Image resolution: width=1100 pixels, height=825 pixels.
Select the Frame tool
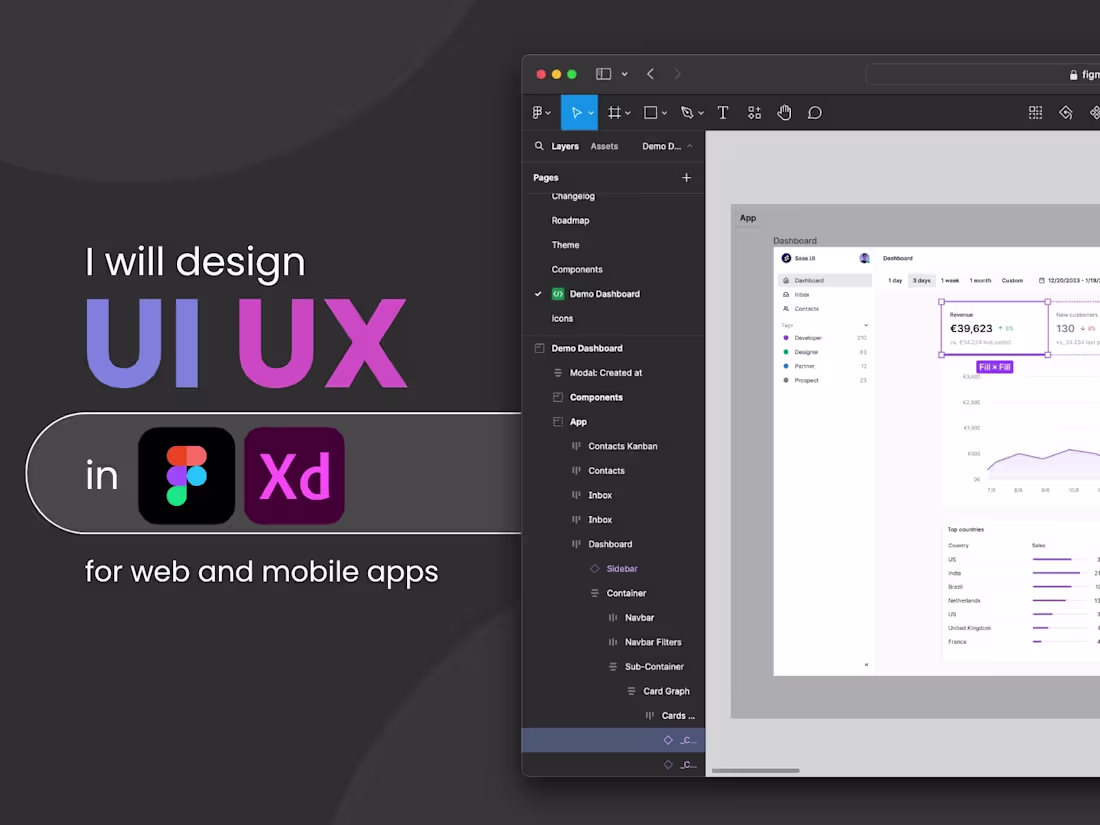(x=615, y=112)
